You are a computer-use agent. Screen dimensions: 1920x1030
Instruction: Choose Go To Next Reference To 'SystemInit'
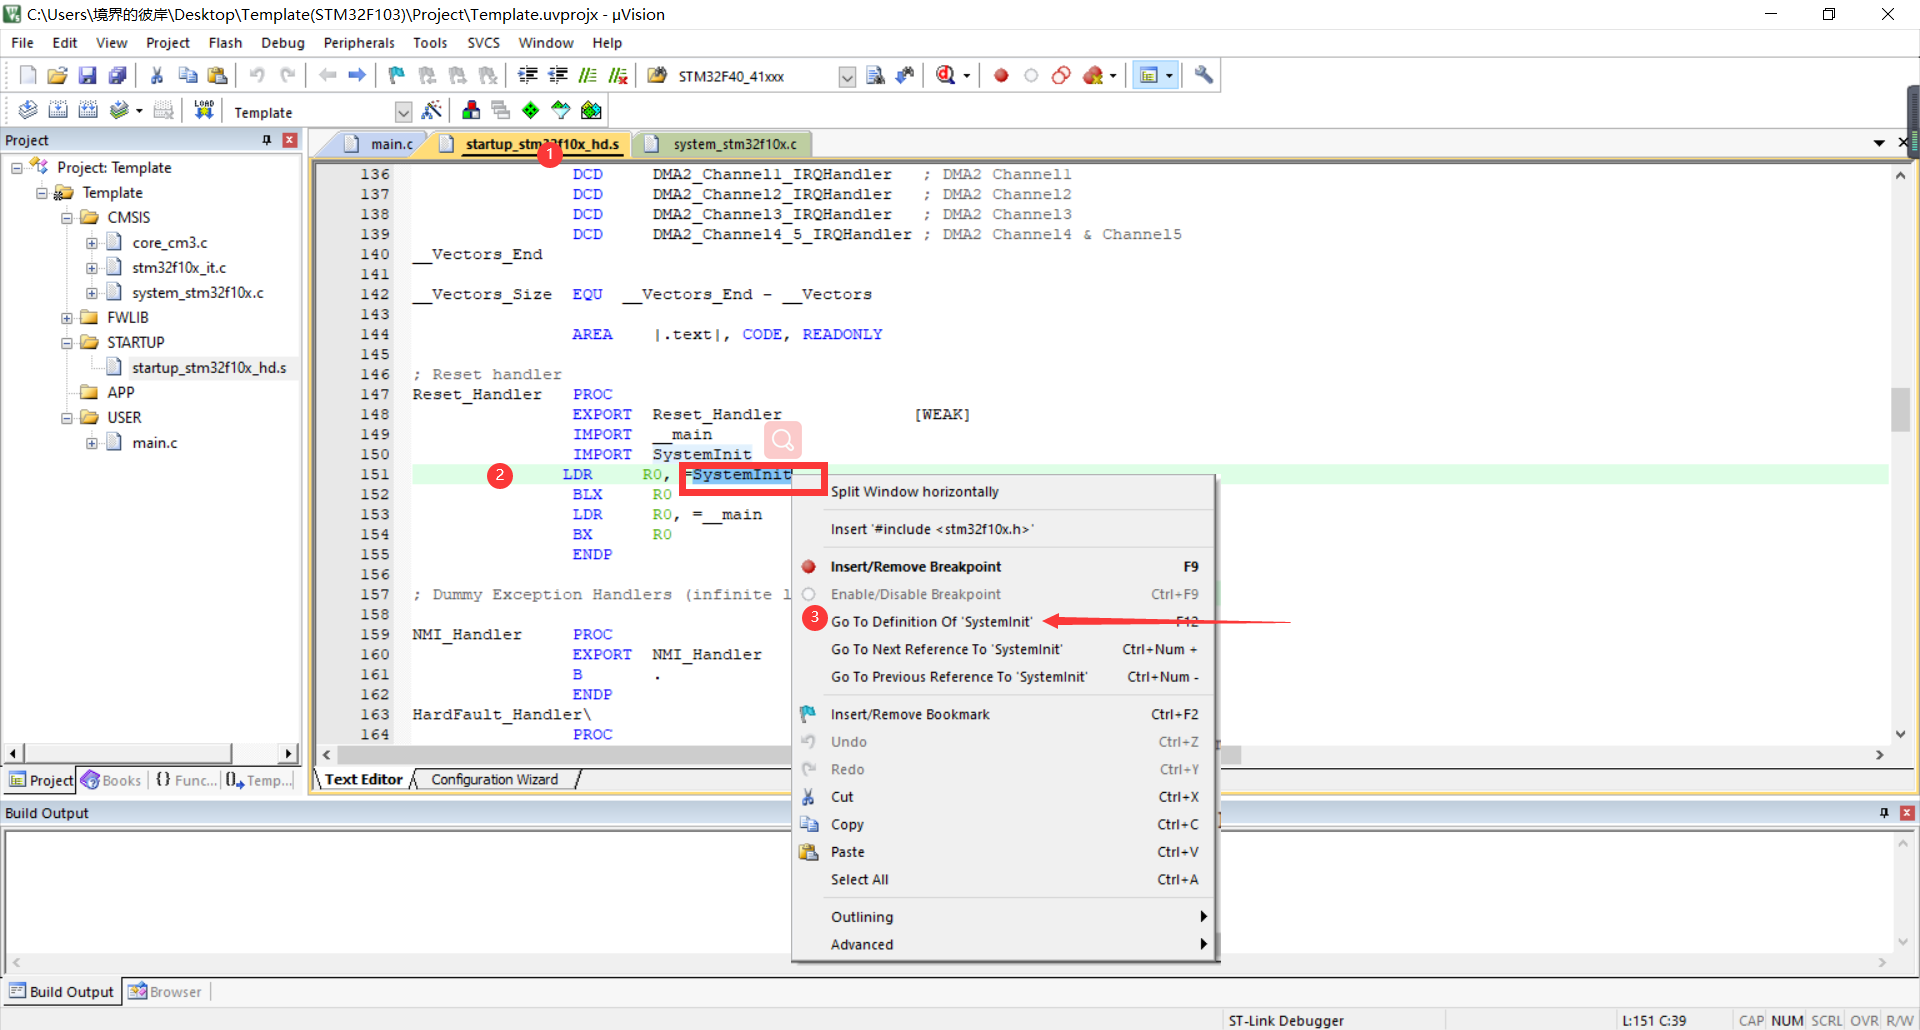click(x=1005, y=649)
